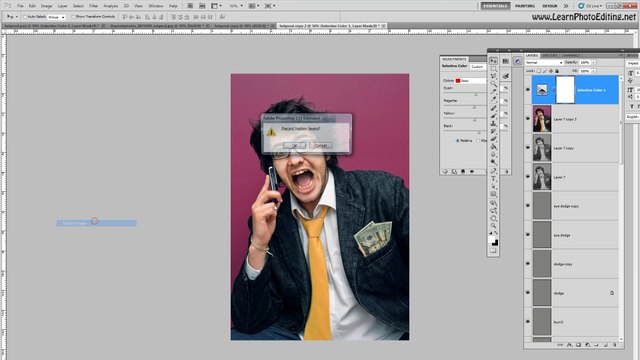Click the Add layer mask icon in Layers panel
The height and width of the screenshot is (360, 640).
coord(578,345)
